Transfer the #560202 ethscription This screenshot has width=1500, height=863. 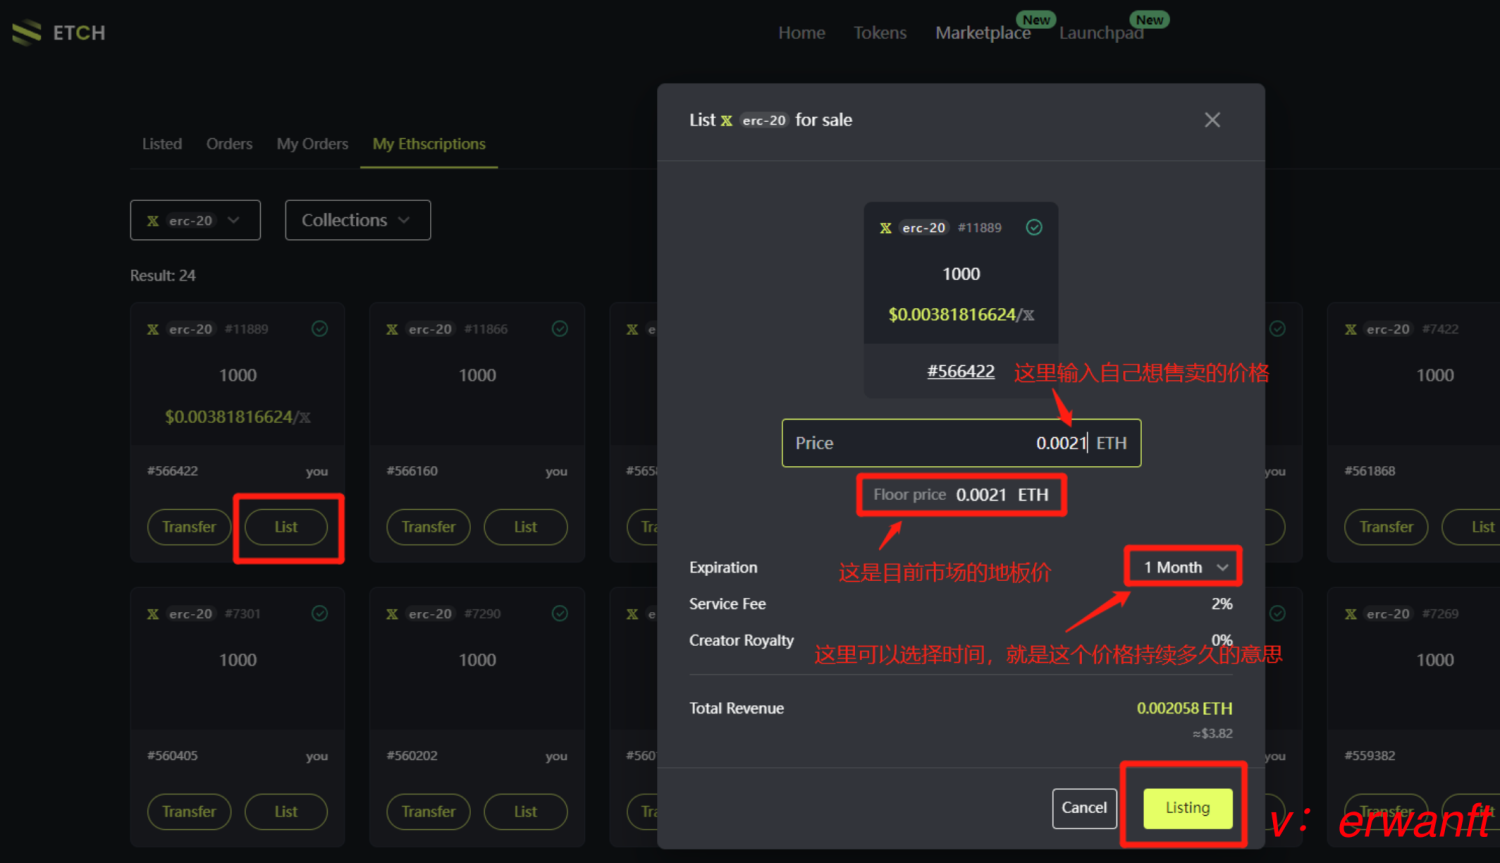point(428,812)
